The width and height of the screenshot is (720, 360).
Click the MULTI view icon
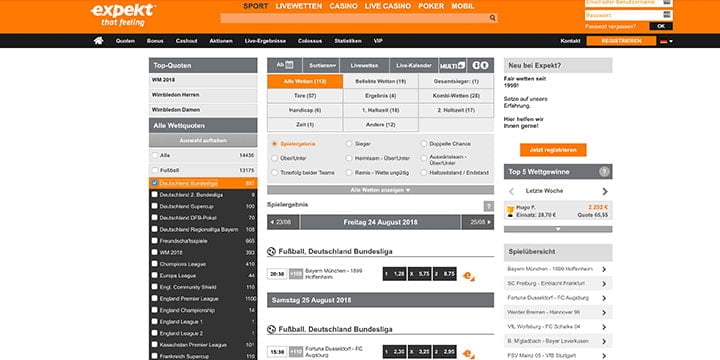[453, 65]
